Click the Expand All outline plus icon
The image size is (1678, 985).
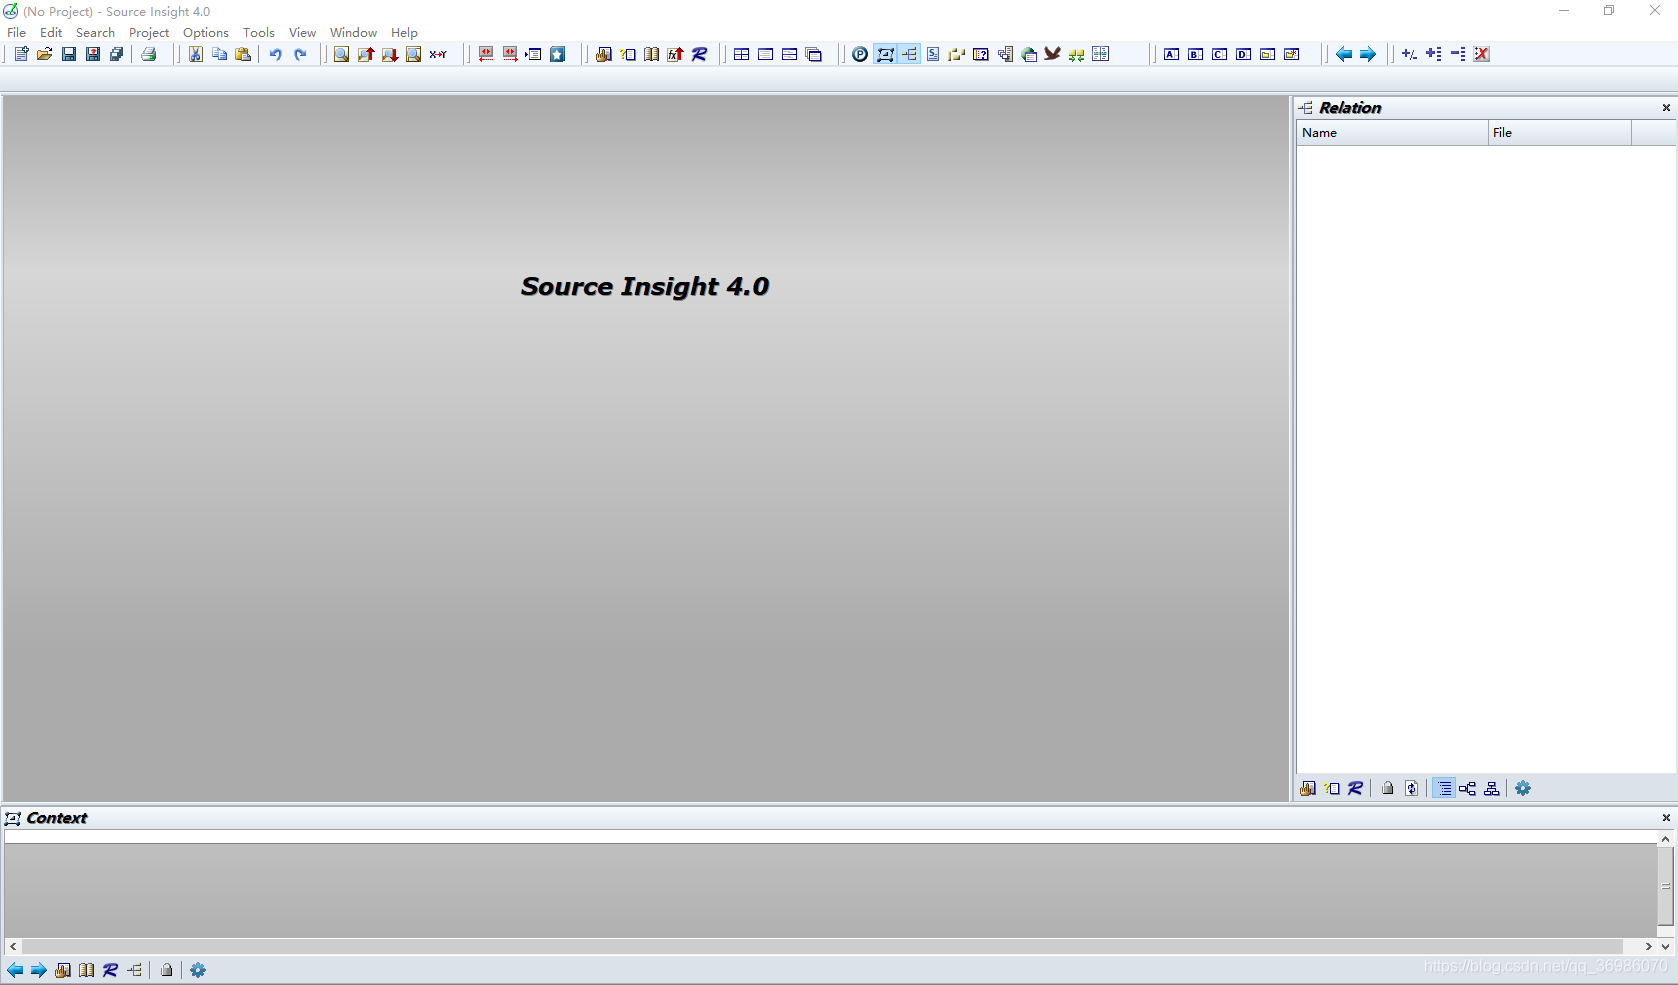[x=1434, y=54]
